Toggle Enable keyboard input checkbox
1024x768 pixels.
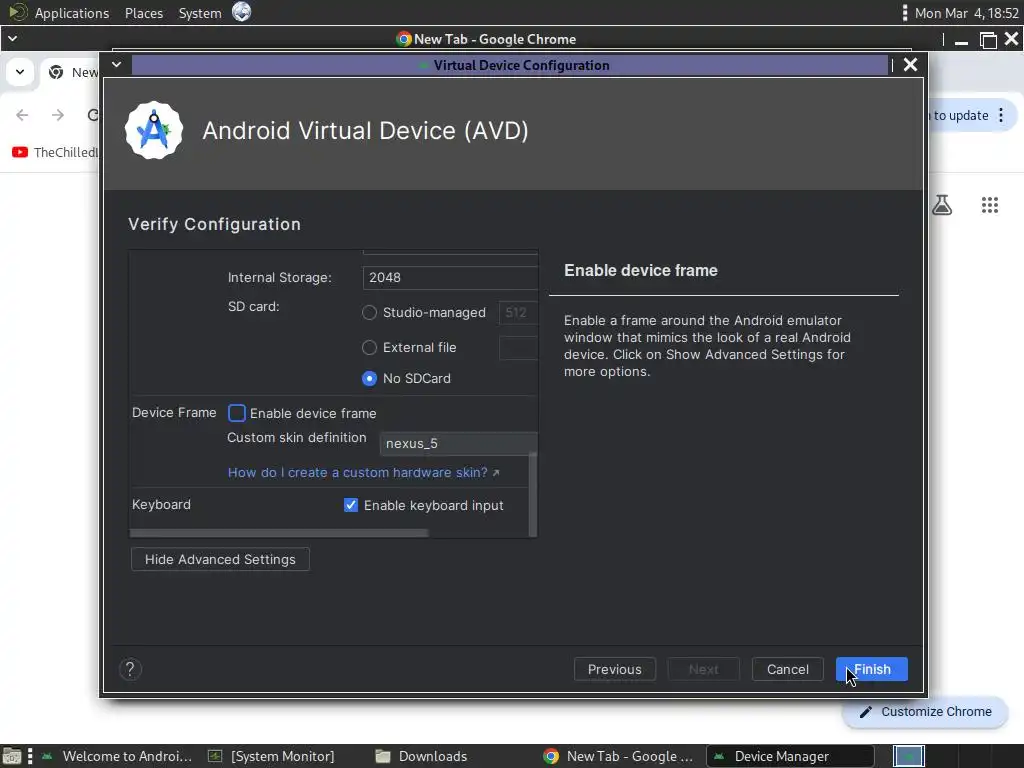[x=351, y=505]
